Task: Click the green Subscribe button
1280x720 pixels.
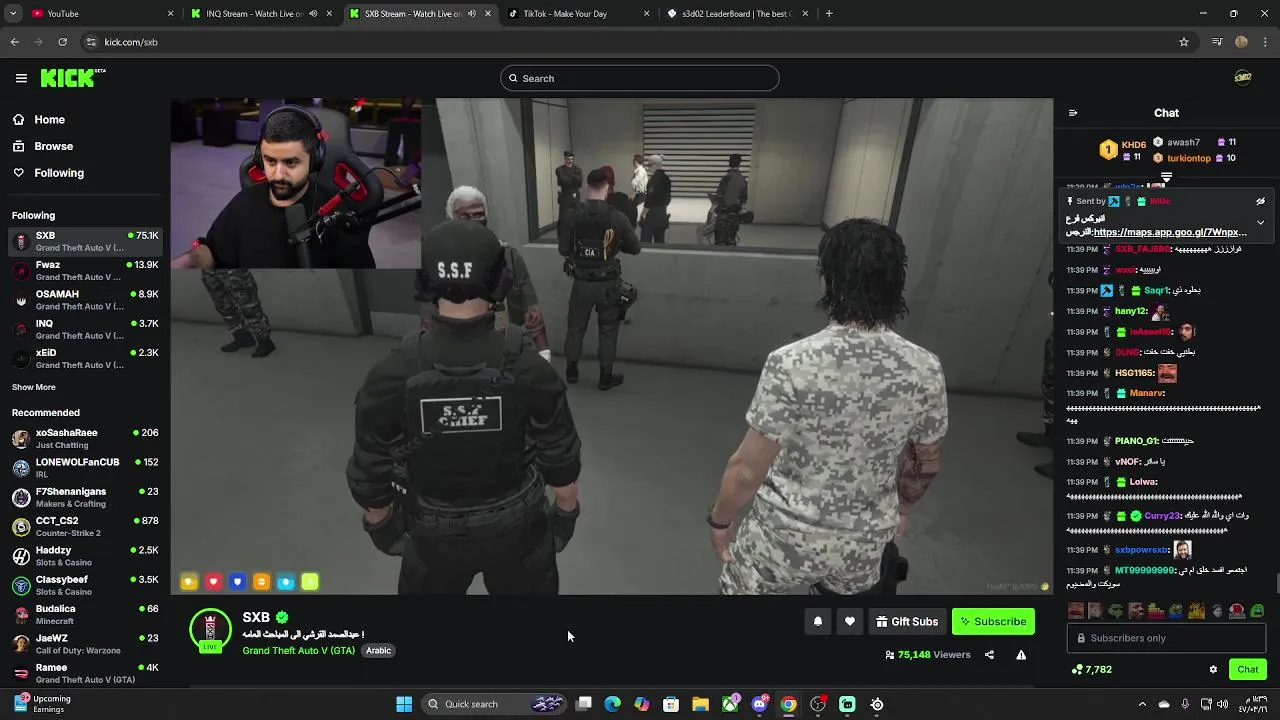Action: (993, 622)
